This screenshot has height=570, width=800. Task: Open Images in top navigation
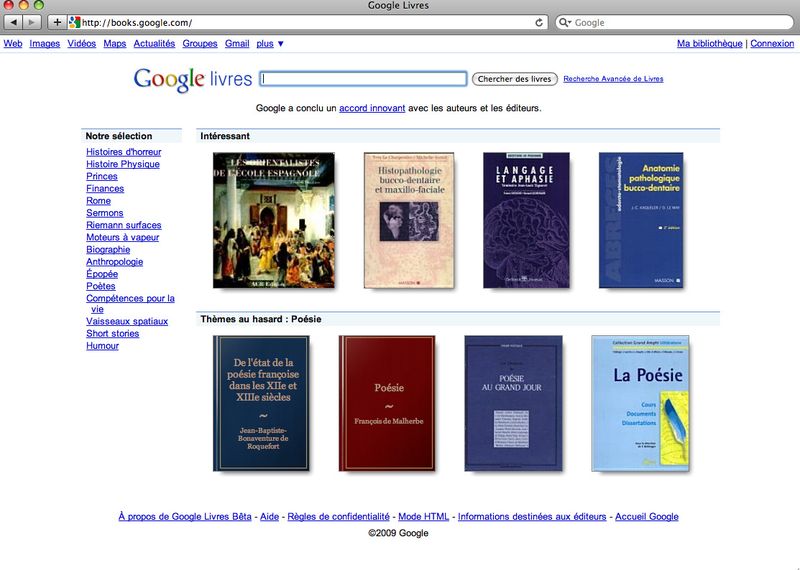[x=45, y=44]
